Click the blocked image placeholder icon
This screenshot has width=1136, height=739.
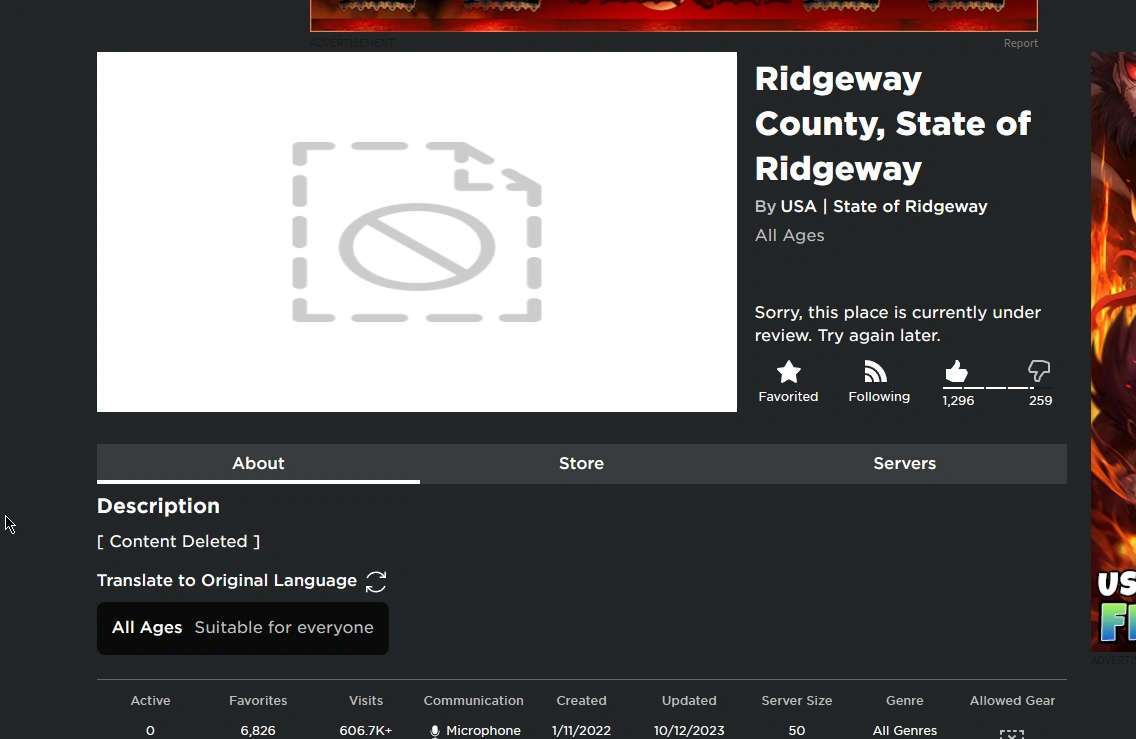click(x=417, y=232)
